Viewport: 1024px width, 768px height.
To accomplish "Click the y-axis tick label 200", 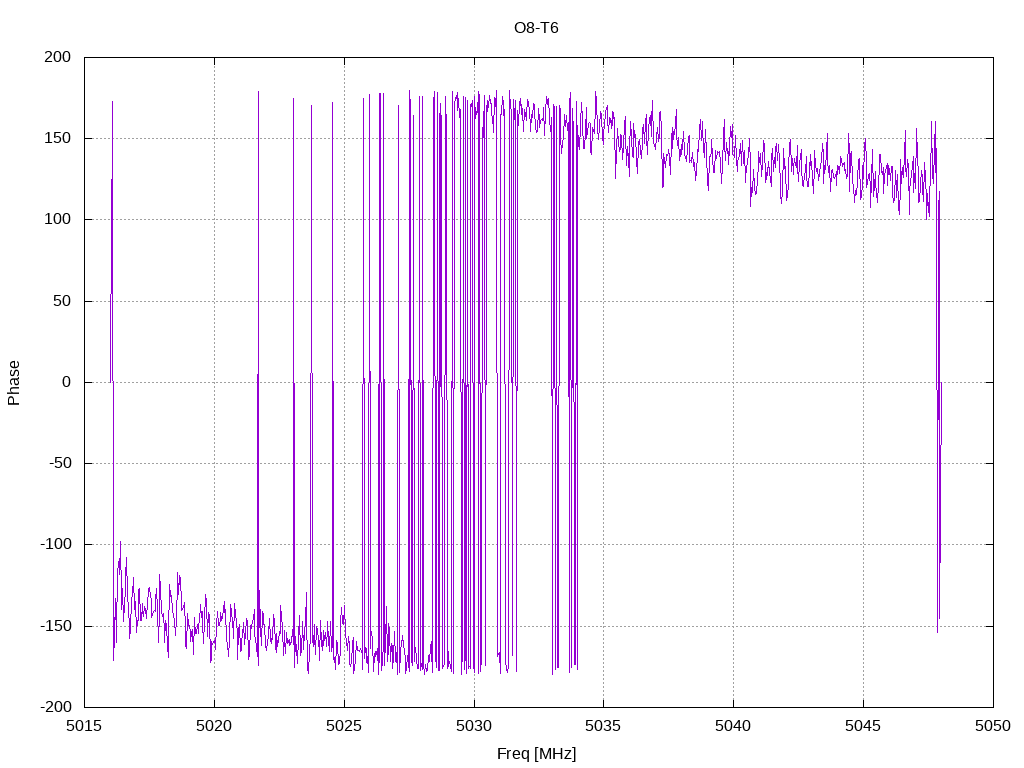I will 57,57.
